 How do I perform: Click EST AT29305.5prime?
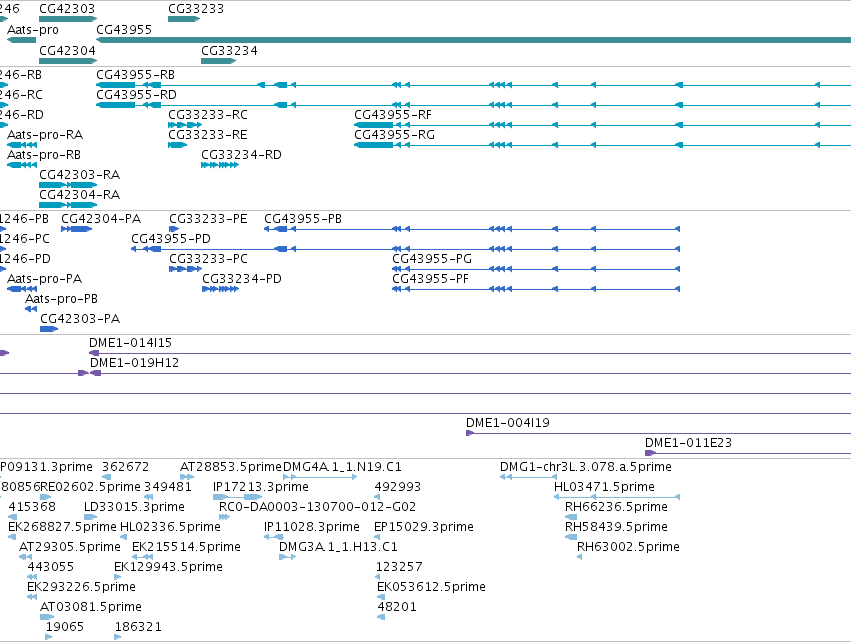(x=70, y=547)
